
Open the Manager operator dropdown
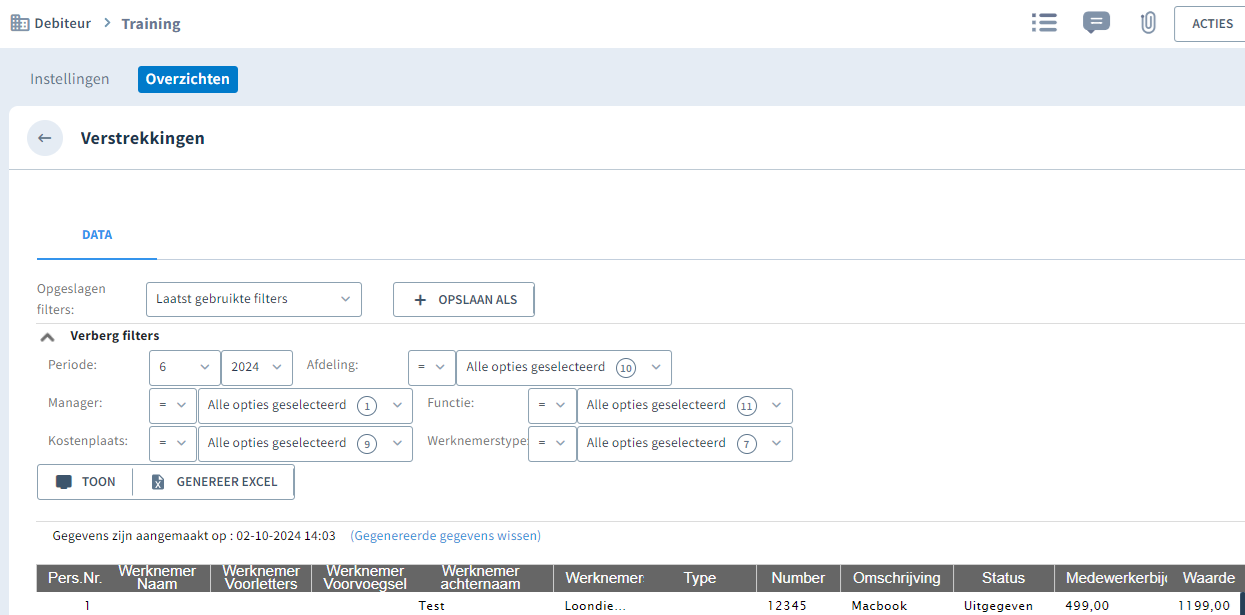pos(173,405)
